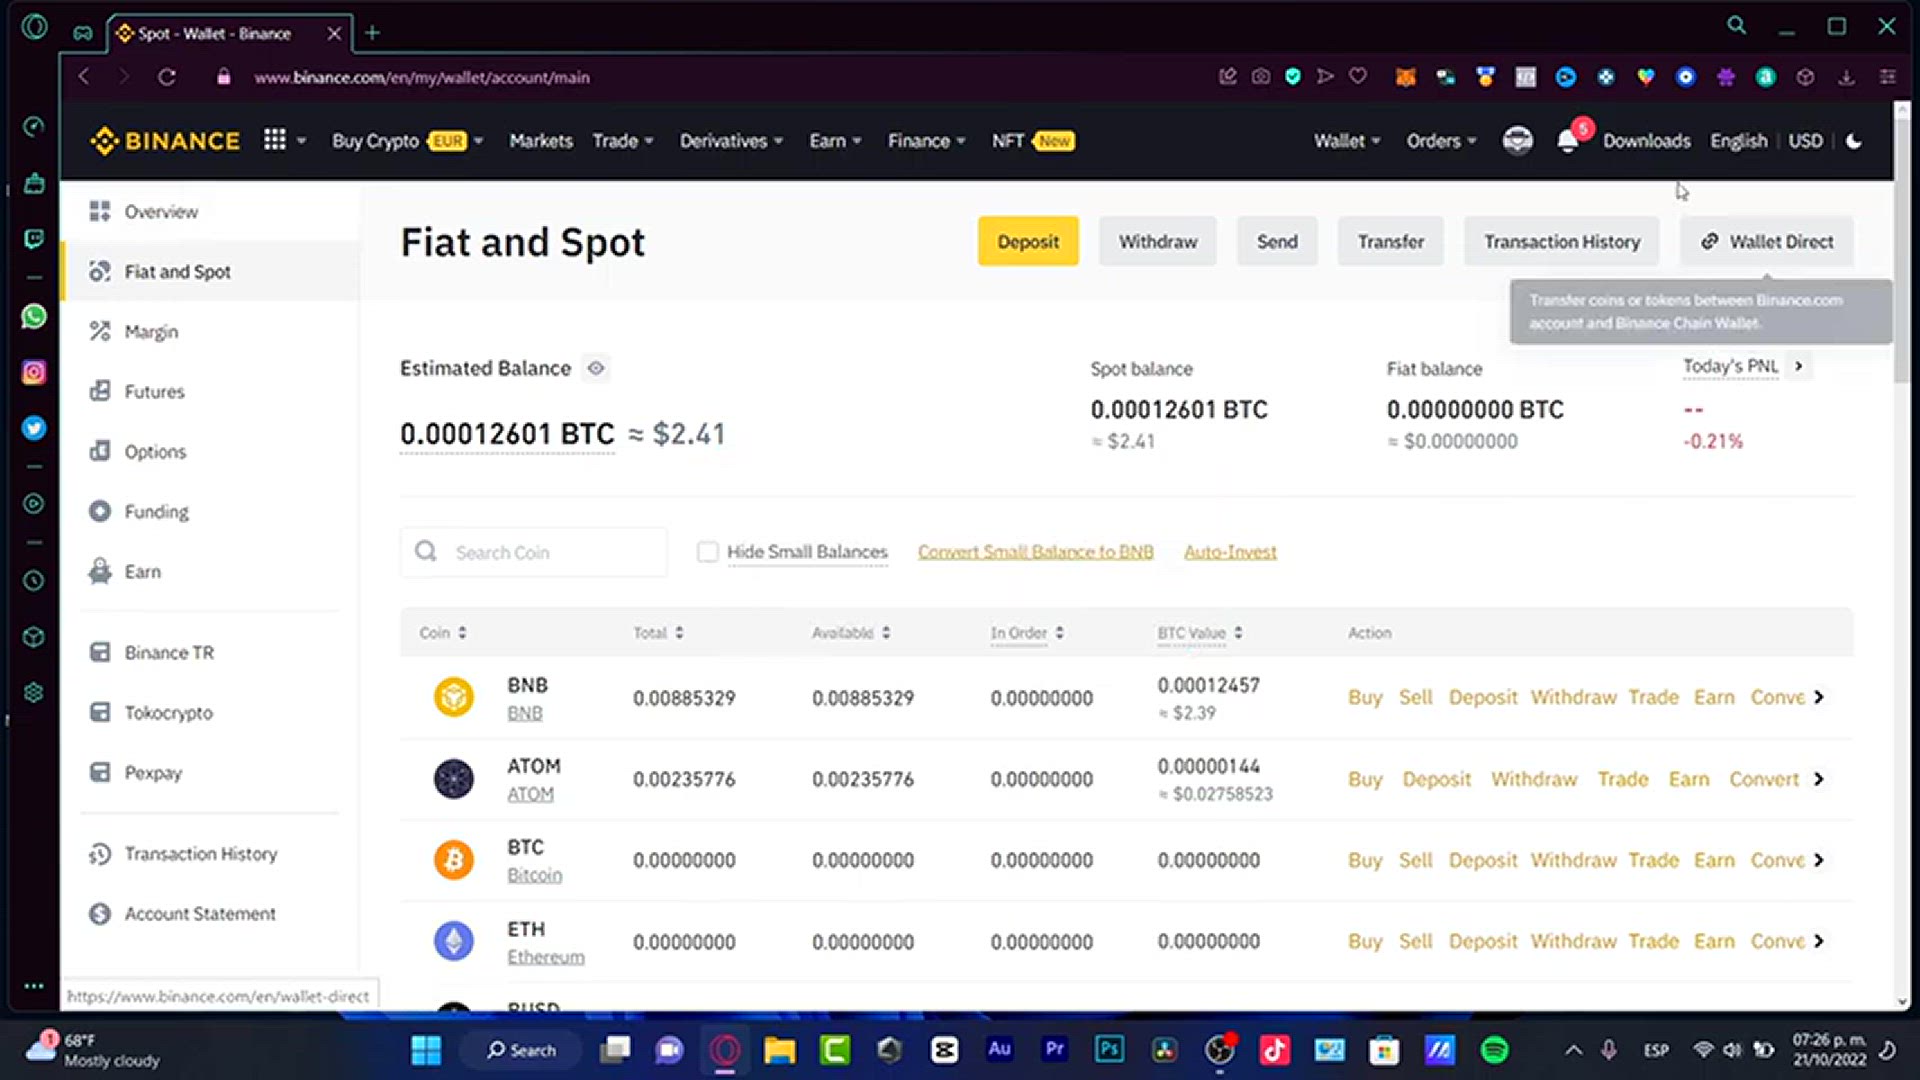Expand the Orders dropdown menu

tap(1441, 141)
